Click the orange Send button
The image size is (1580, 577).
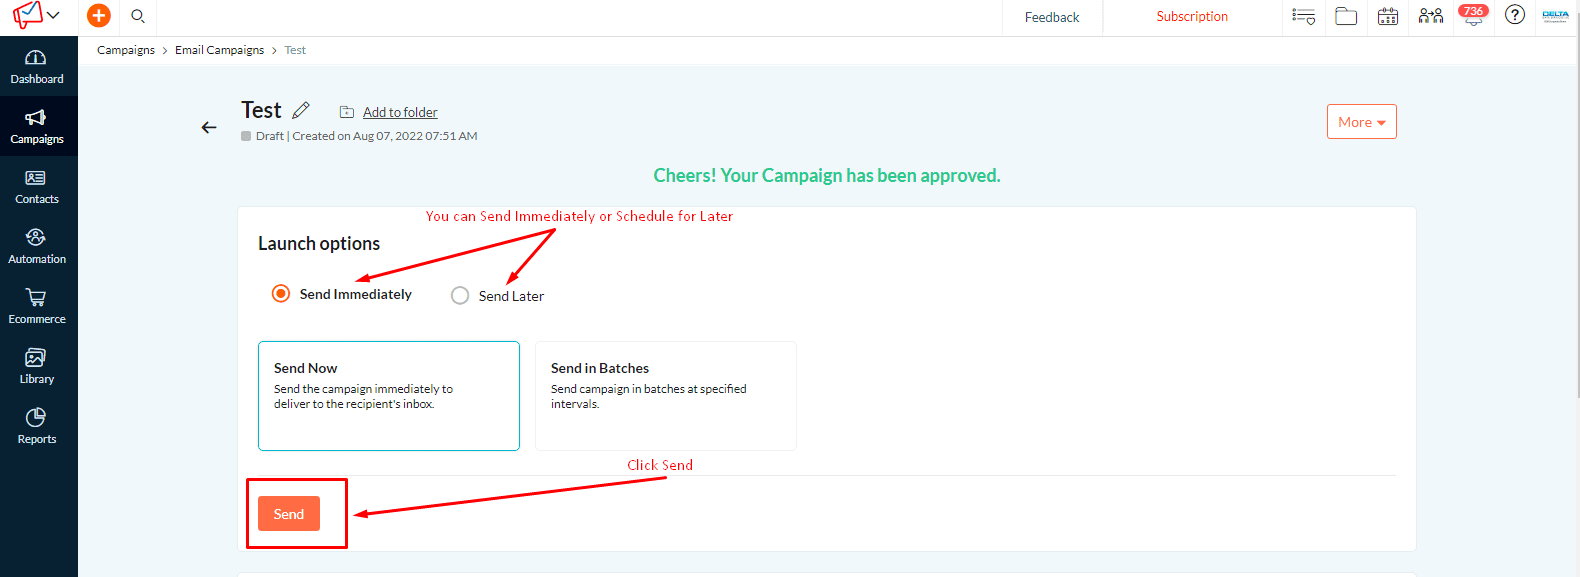coord(289,514)
